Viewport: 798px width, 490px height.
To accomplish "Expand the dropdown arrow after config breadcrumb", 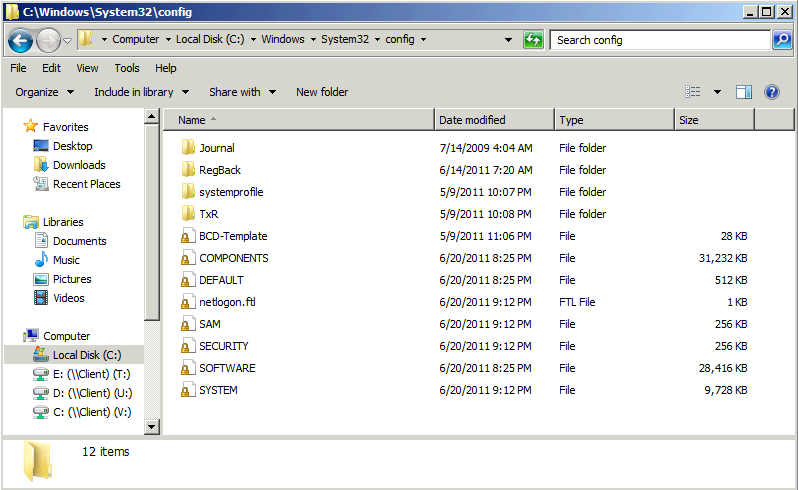I will coord(423,39).
